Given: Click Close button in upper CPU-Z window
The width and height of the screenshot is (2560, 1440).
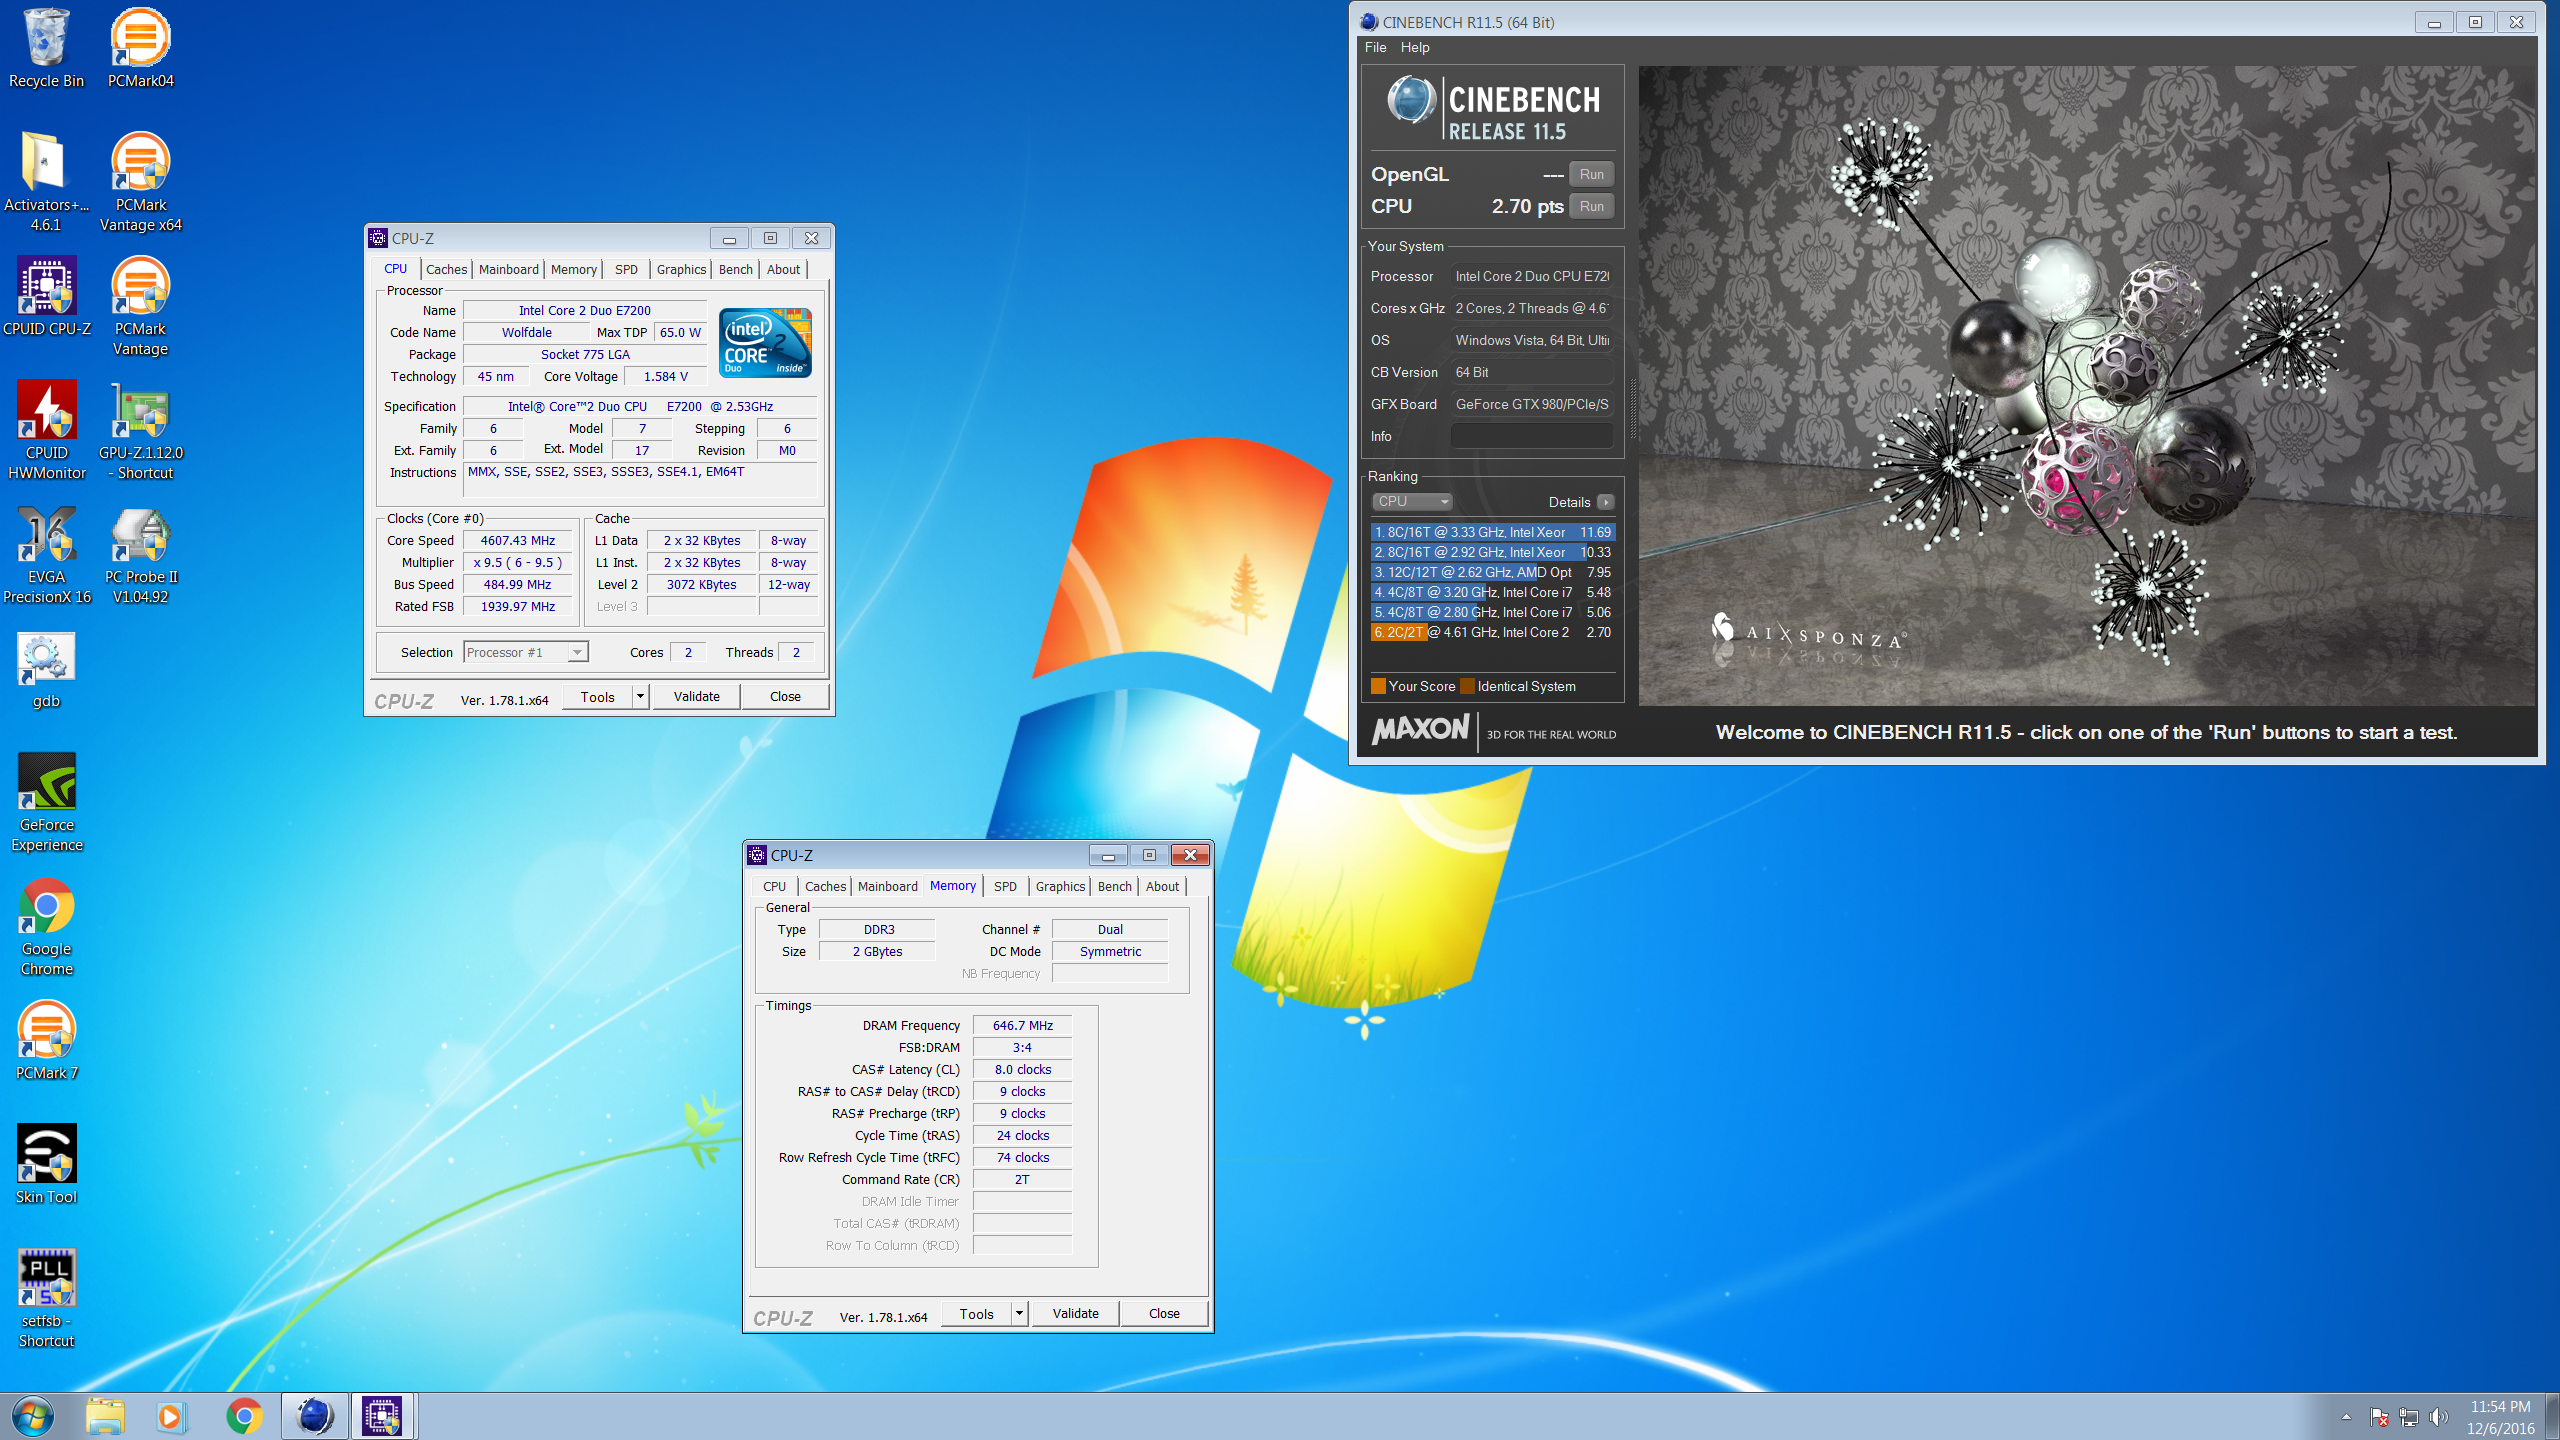Looking at the screenshot, I should [785, 696].
